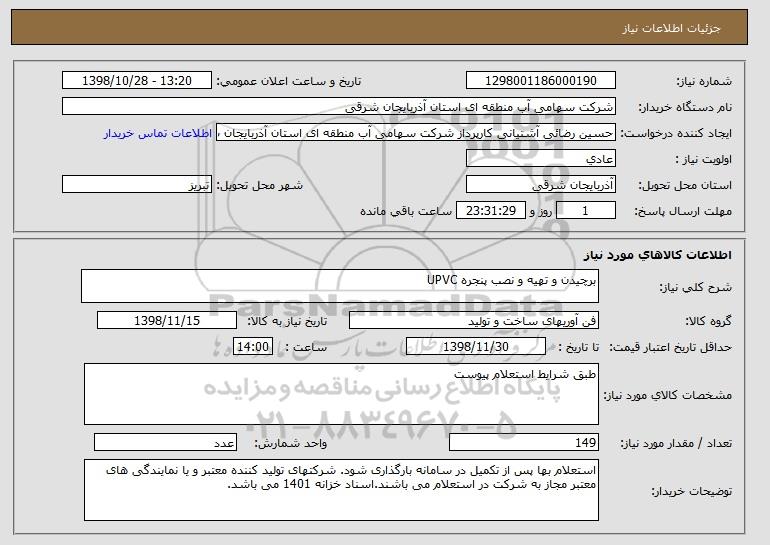Click the remaining time field 23:31:29
This screenshot has height=545, width=770.
pos(491,211)
